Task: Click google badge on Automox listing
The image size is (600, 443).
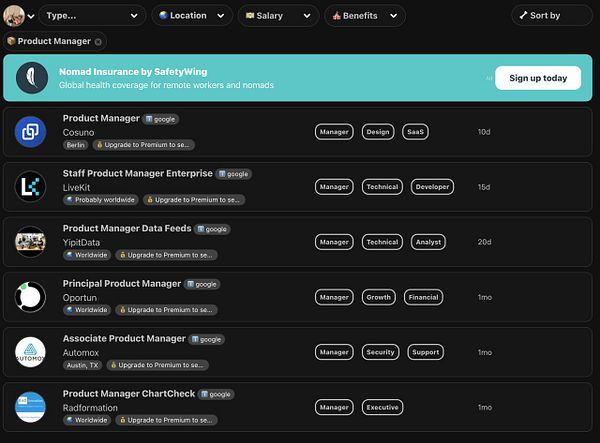Action: coord(207,339)
